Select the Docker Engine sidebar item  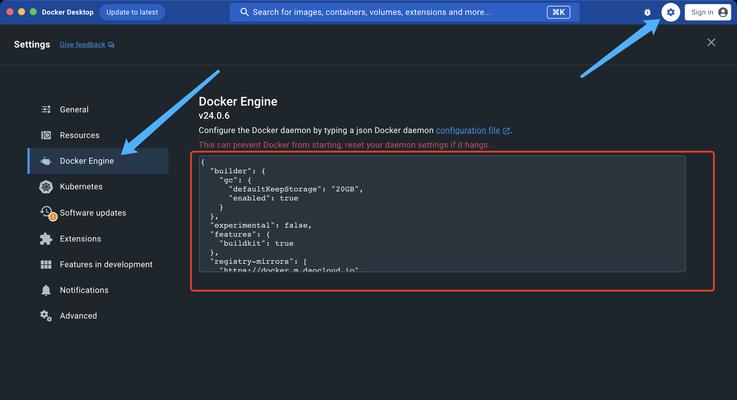tap(98, 161)
